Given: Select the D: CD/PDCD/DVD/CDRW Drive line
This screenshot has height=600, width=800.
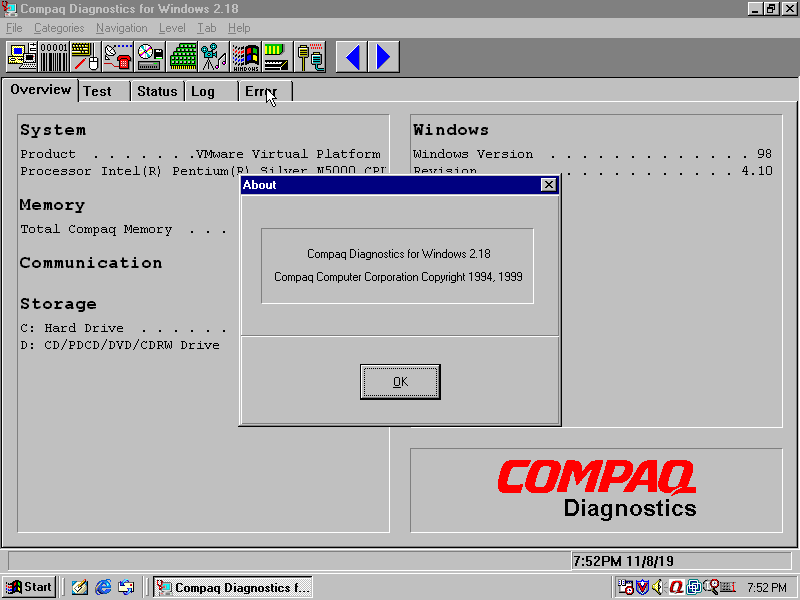Looking at the screenshot, I should pyautogui.click(x=120, y=345).
